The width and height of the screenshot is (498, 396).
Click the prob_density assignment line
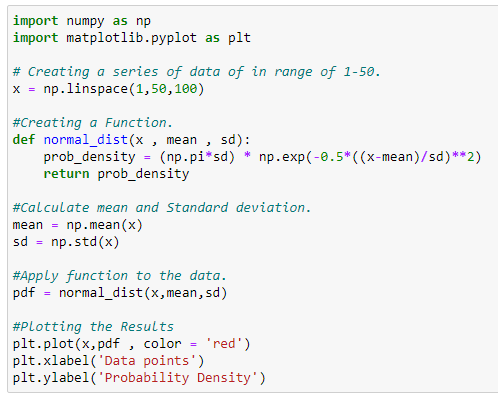[263, 157]
